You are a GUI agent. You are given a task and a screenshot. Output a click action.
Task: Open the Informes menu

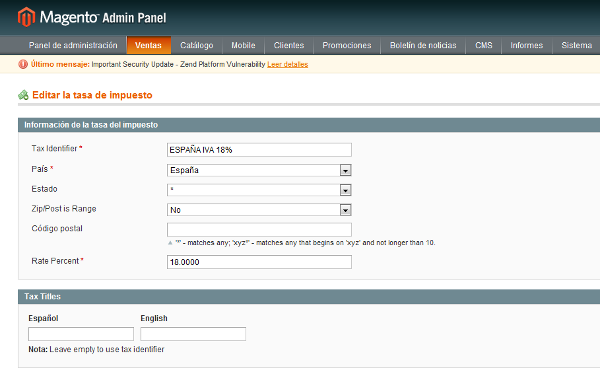(527, 45)
